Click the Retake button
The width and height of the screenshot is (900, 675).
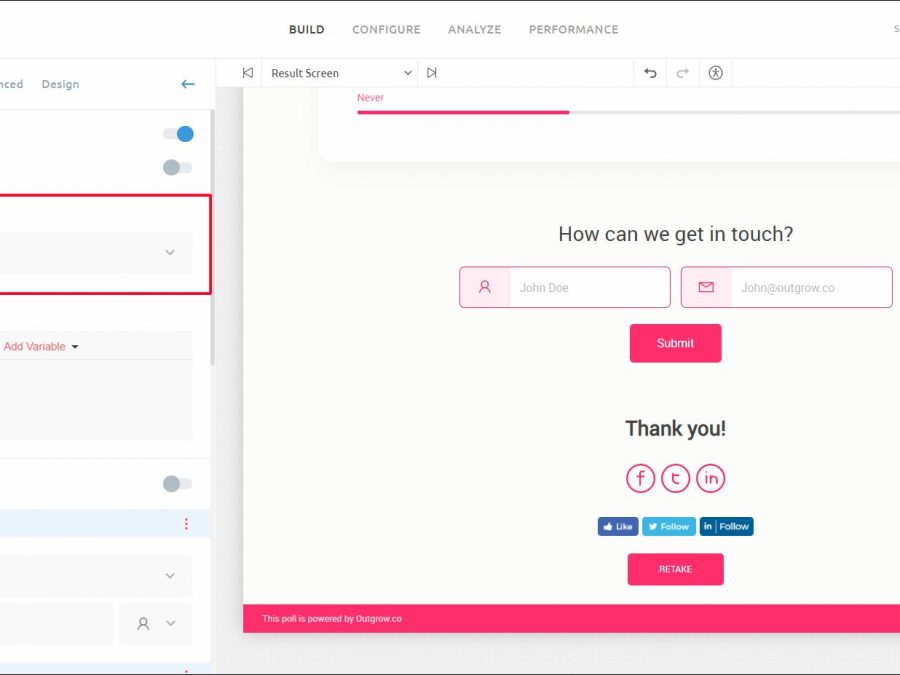pos(675,569)
